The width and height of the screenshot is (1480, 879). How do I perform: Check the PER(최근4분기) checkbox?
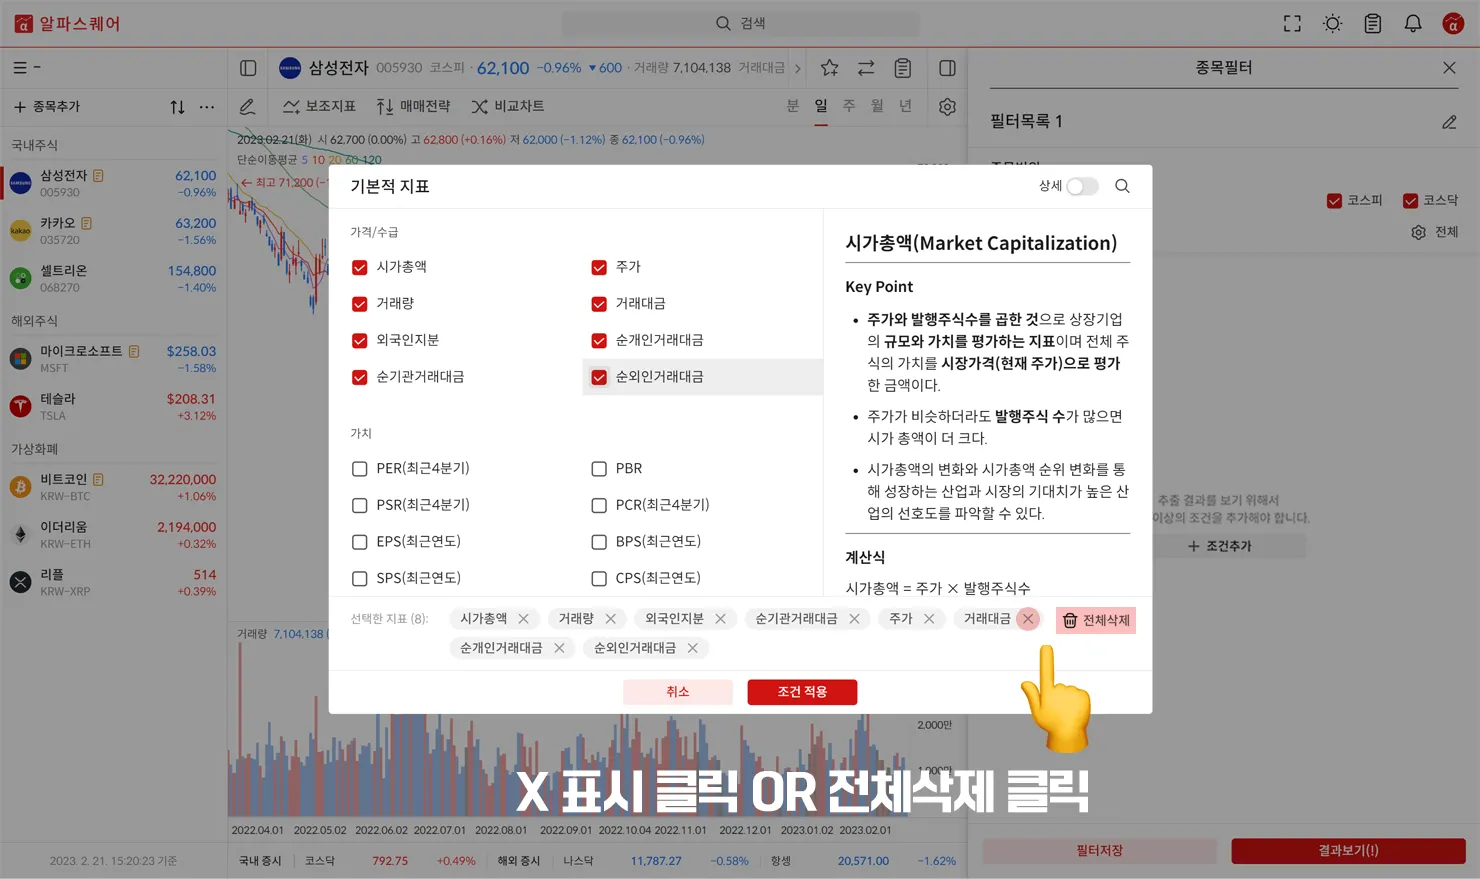click(360, 468)
